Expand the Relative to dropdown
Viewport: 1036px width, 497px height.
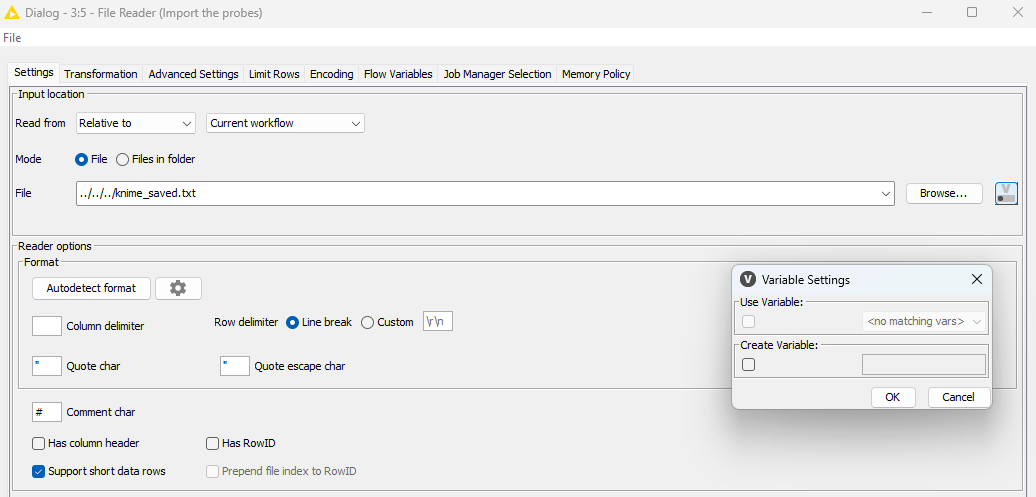135,123
